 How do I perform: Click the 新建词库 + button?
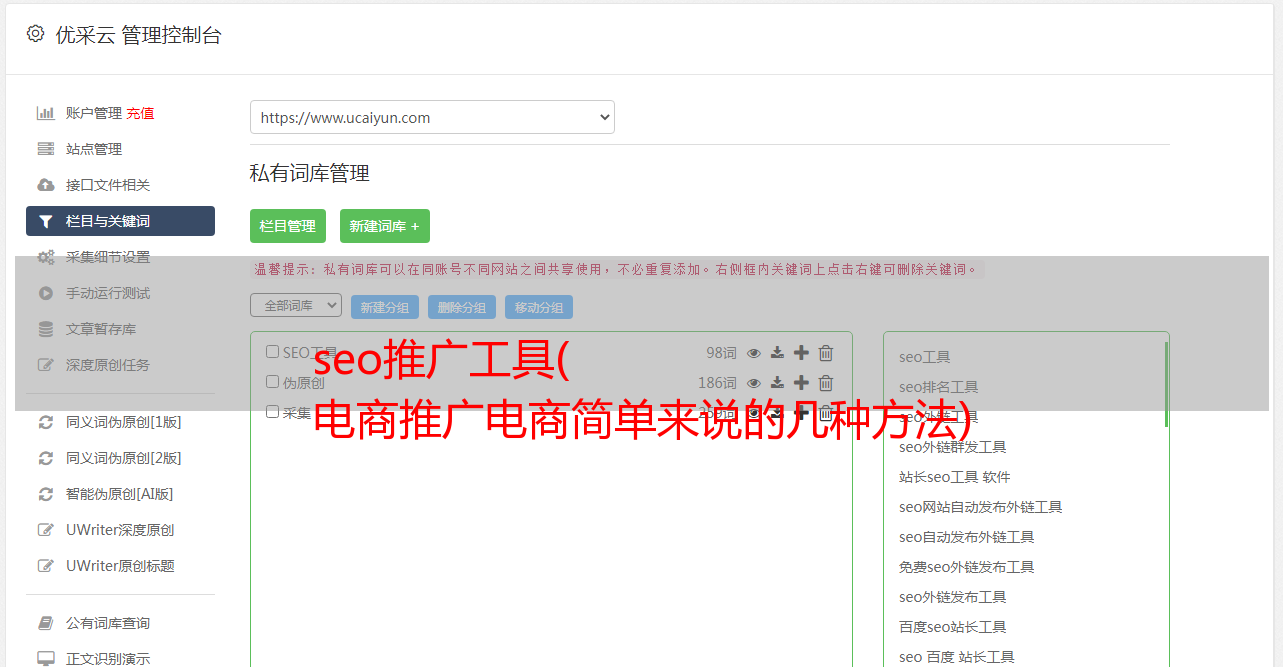click(x=385, y=226)
